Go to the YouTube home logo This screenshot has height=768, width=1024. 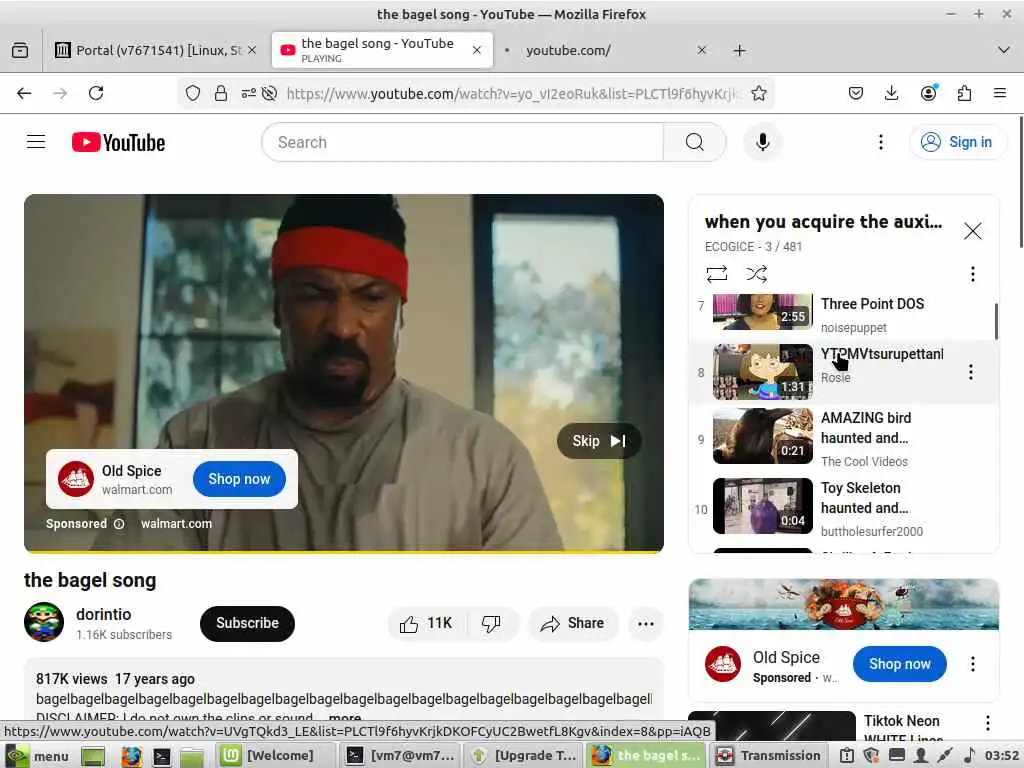[x=118, y=142]
